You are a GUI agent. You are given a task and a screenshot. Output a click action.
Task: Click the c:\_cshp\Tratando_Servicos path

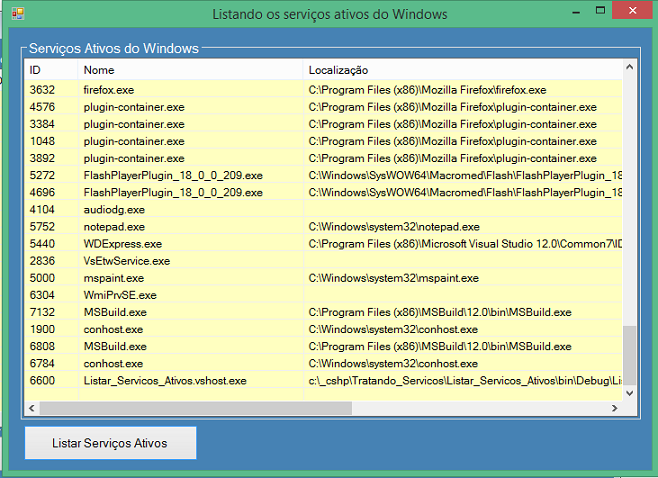click(465, 381)
